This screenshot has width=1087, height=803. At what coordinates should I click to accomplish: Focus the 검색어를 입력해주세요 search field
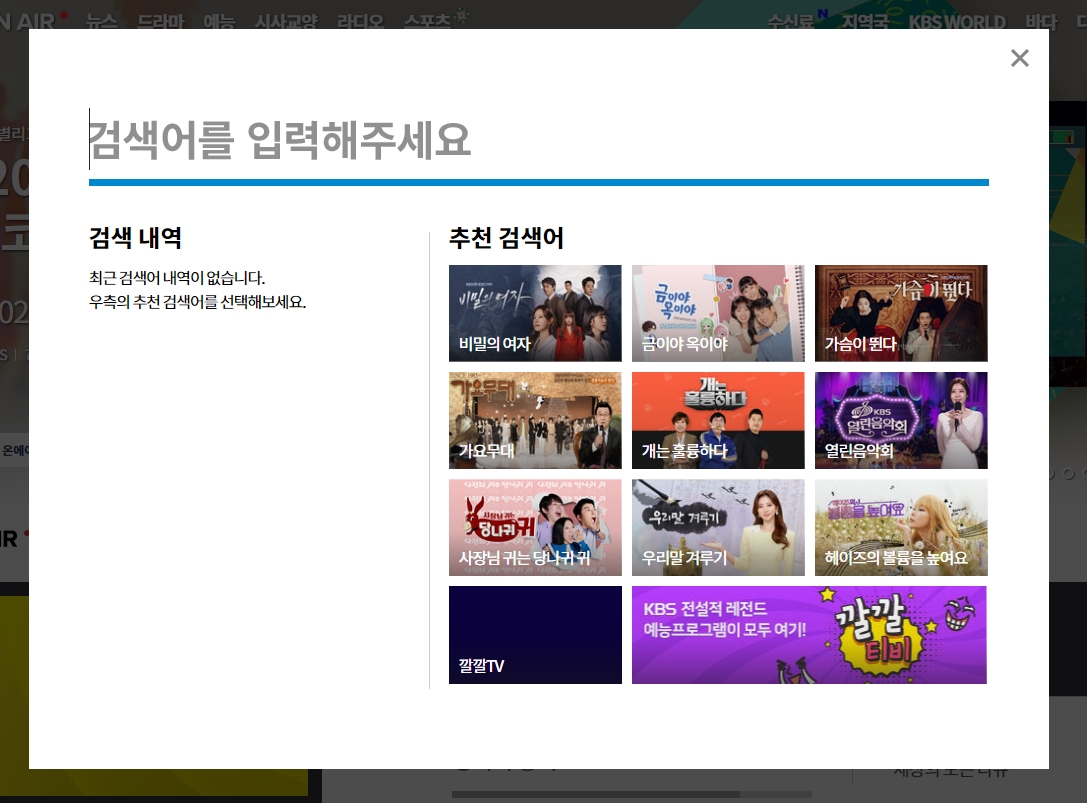coord(539,139)
